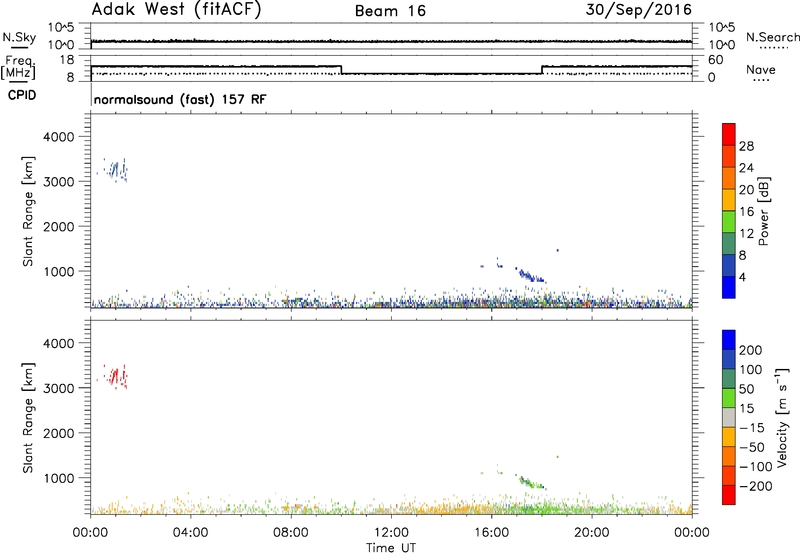Select the '1000' tick of the velocity panel
This screenshot has width=800, height=554.
[x=58, y=478]
